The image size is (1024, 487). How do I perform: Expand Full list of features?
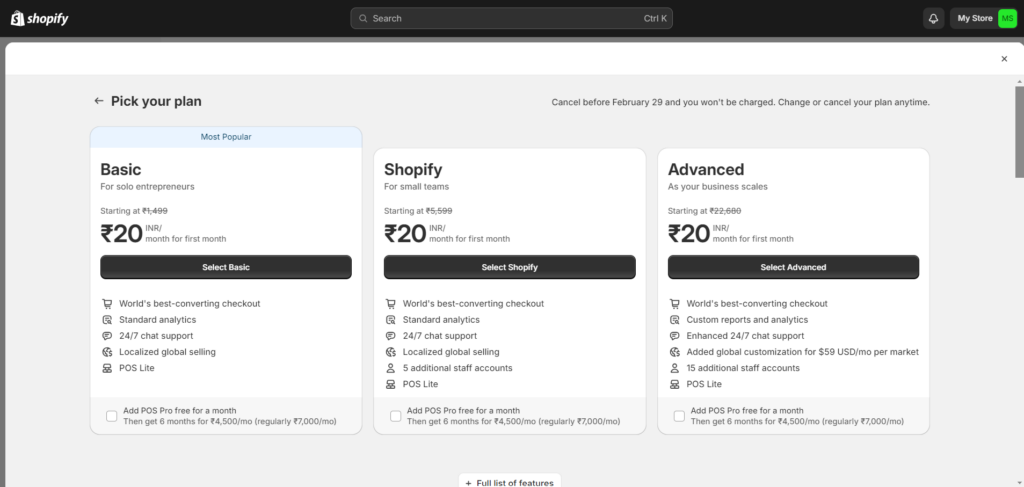(509, 482)
